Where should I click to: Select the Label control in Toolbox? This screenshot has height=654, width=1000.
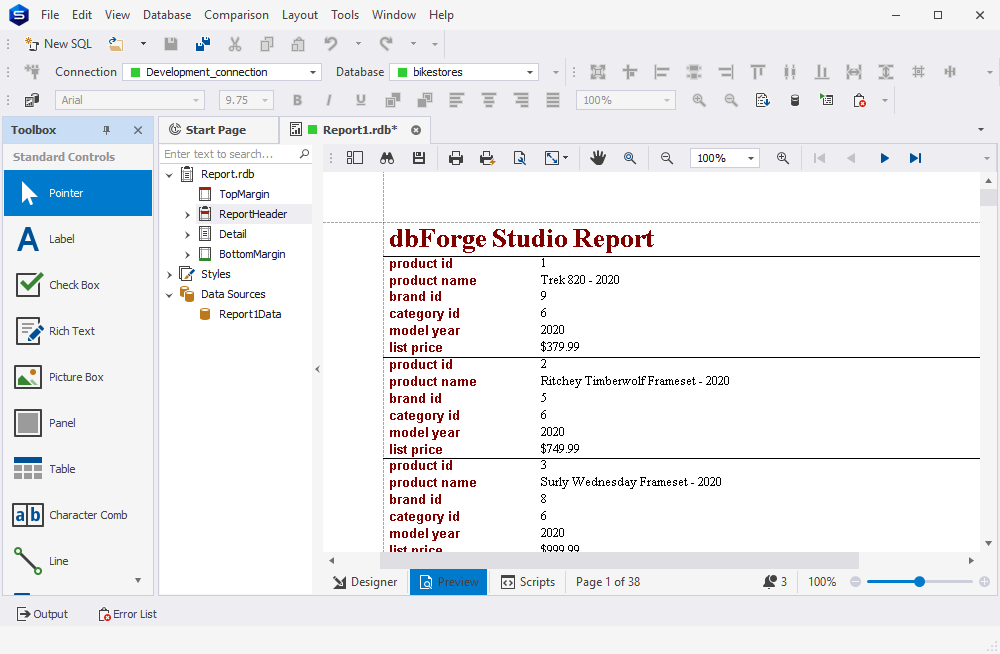coord(78,239)
